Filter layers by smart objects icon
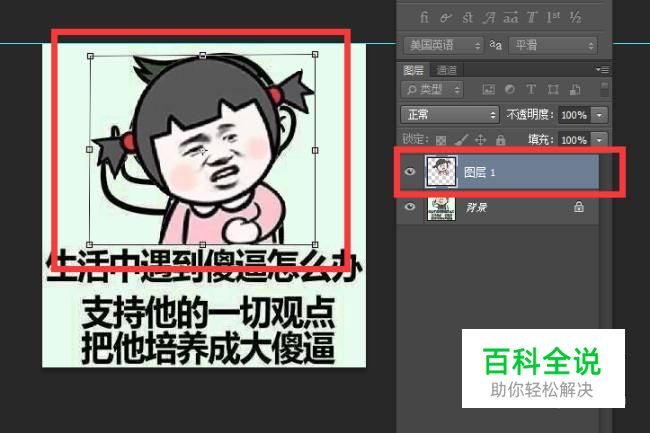 coord(575,90)
